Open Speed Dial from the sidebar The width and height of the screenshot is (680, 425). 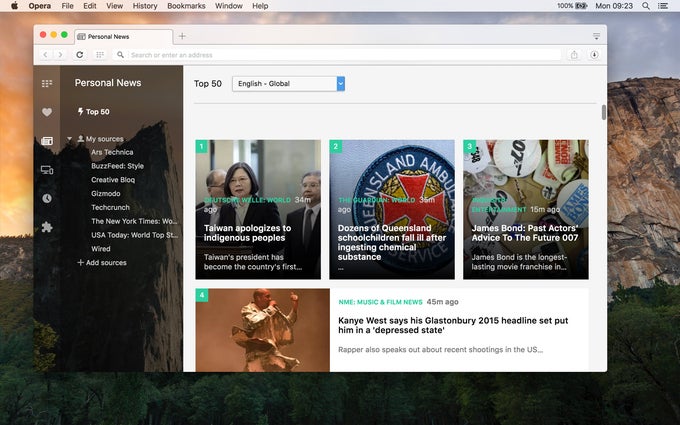click(x=47, y=83)
